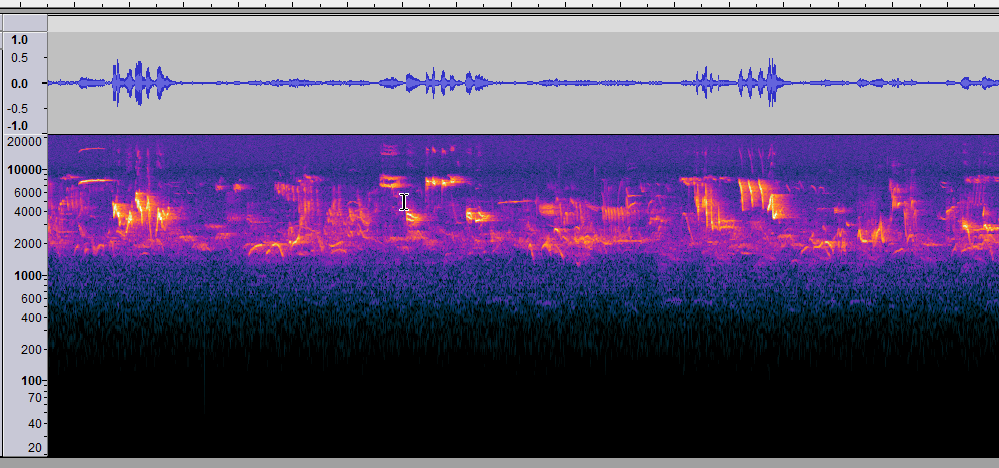Screen dimensions: 999x468
Task: Click the 600 Hz frequency scale label
Action: [30, 299]
